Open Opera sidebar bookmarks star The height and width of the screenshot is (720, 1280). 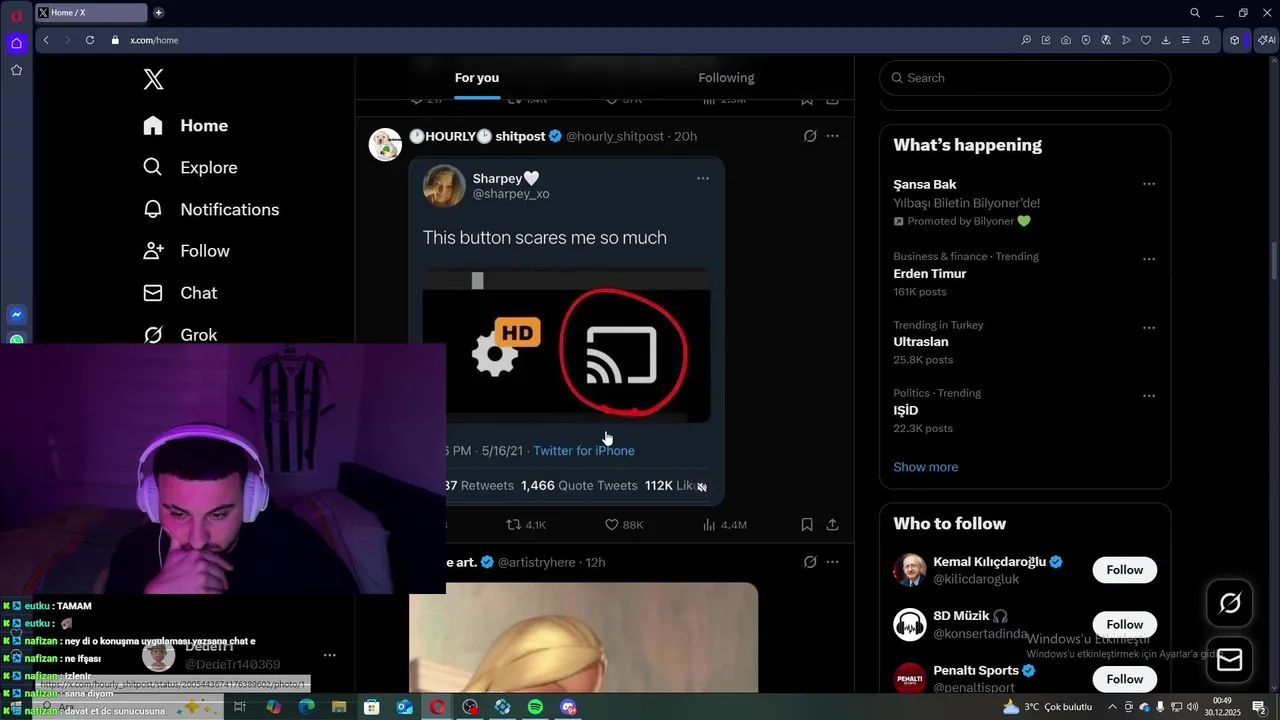tap(16, 70)
